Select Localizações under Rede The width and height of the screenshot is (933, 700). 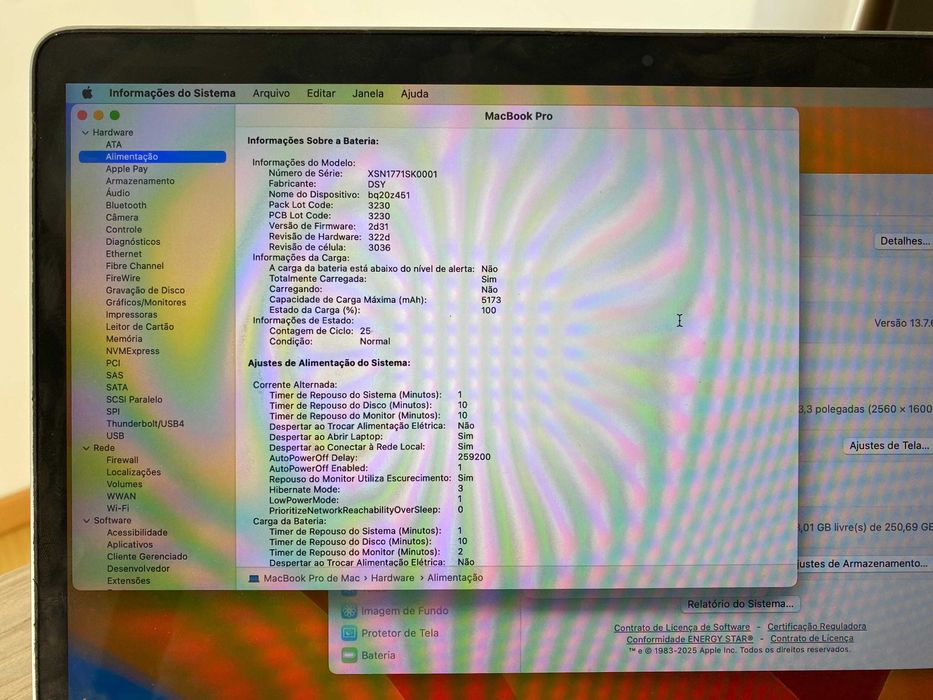[x=134, y=472]
